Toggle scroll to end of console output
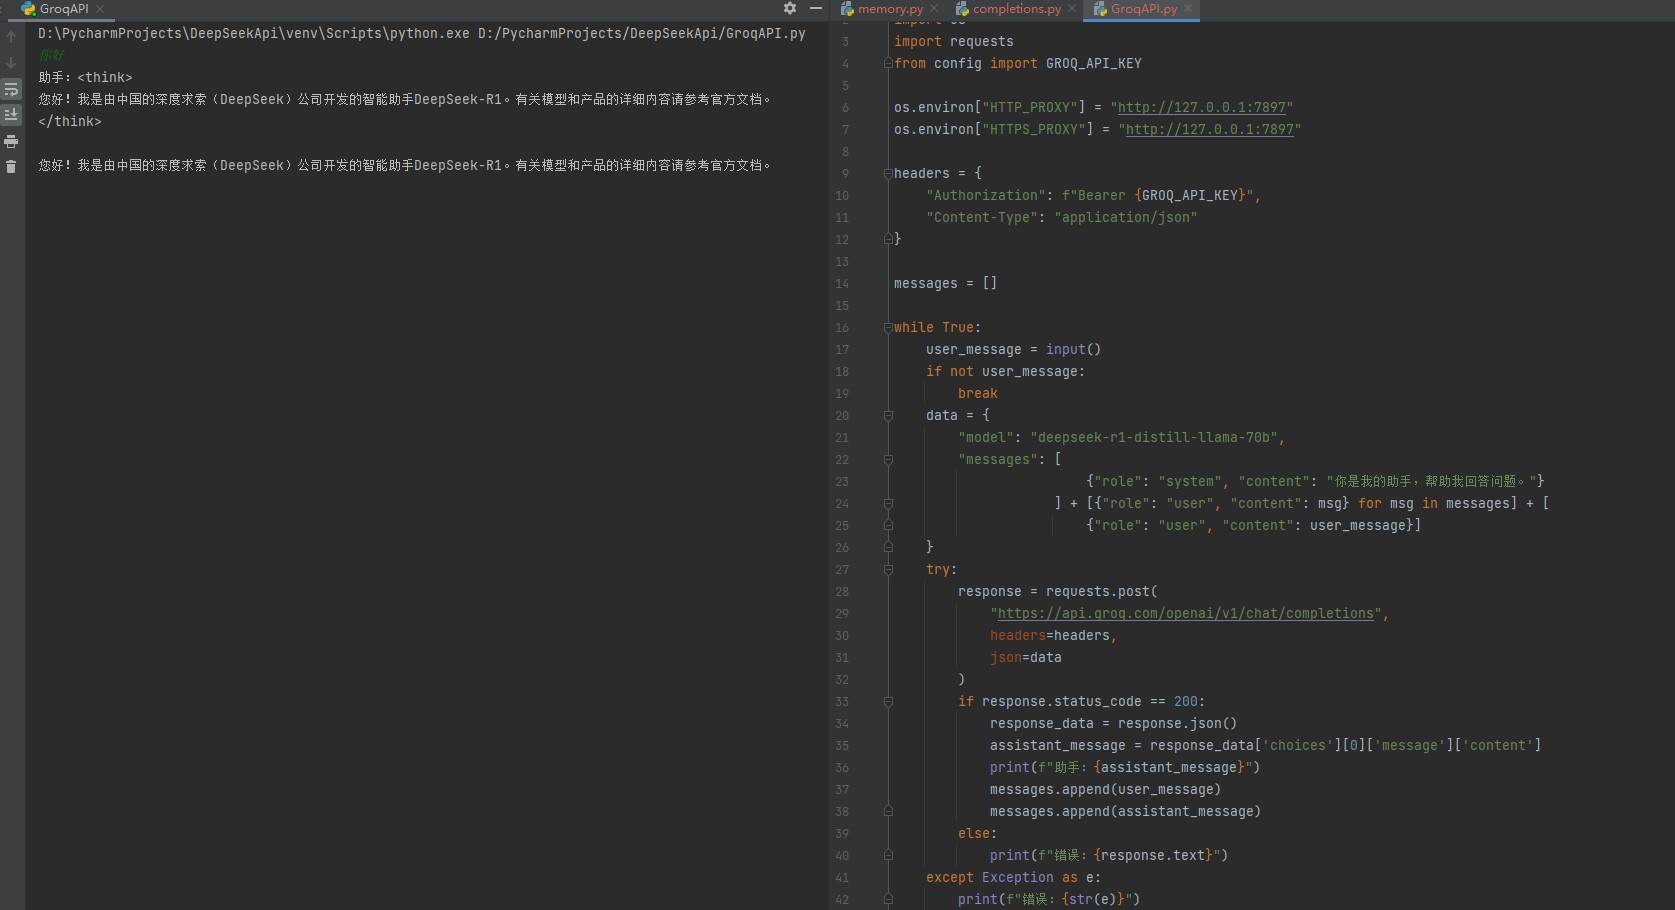This screenshot has height=910, width=1675. (11, 115)
